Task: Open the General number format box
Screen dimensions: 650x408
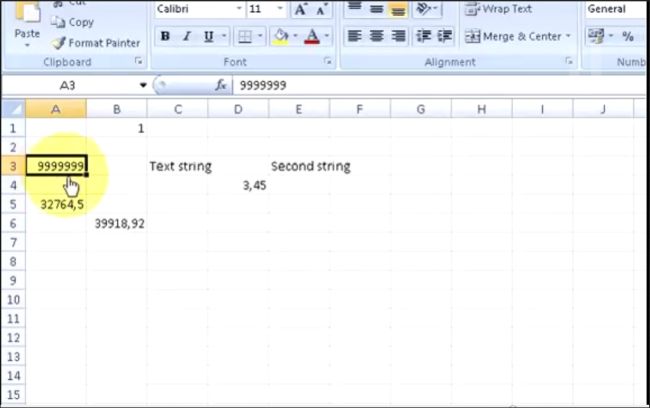Action: (616, 9)
